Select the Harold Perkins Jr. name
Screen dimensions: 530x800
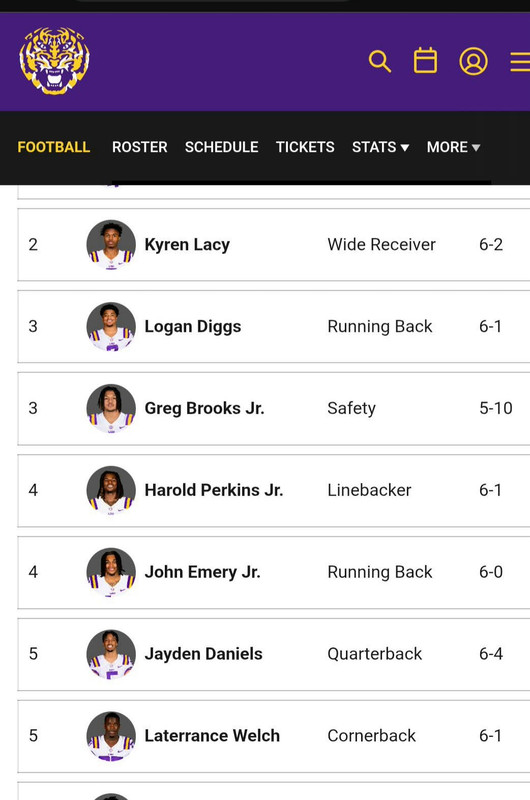(214, 490)
